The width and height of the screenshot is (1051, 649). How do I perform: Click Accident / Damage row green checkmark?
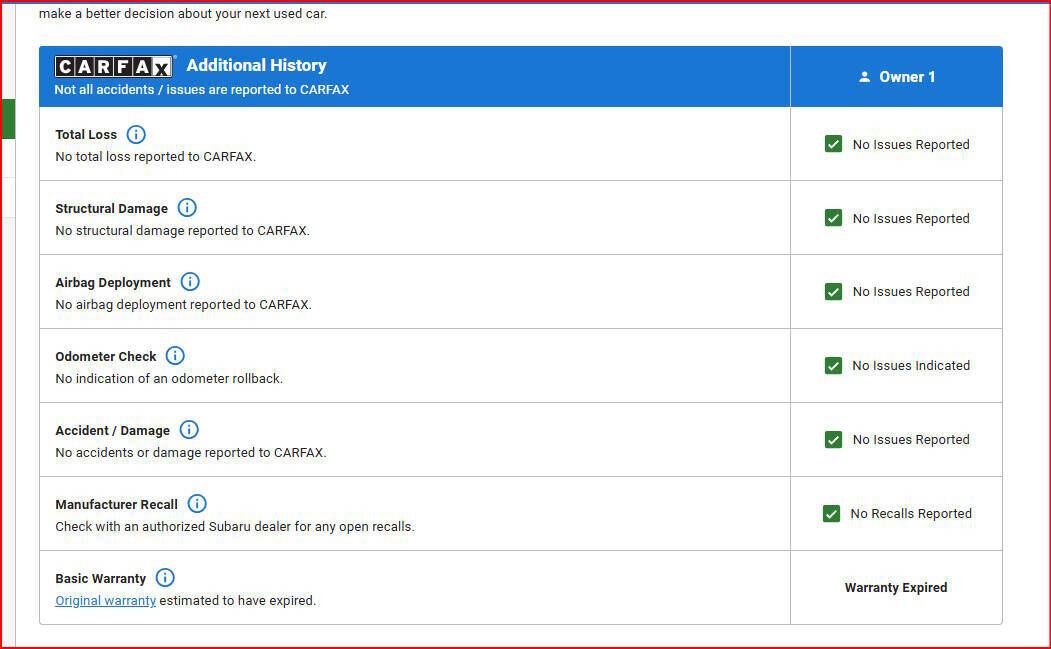click(x=833, y=440)
